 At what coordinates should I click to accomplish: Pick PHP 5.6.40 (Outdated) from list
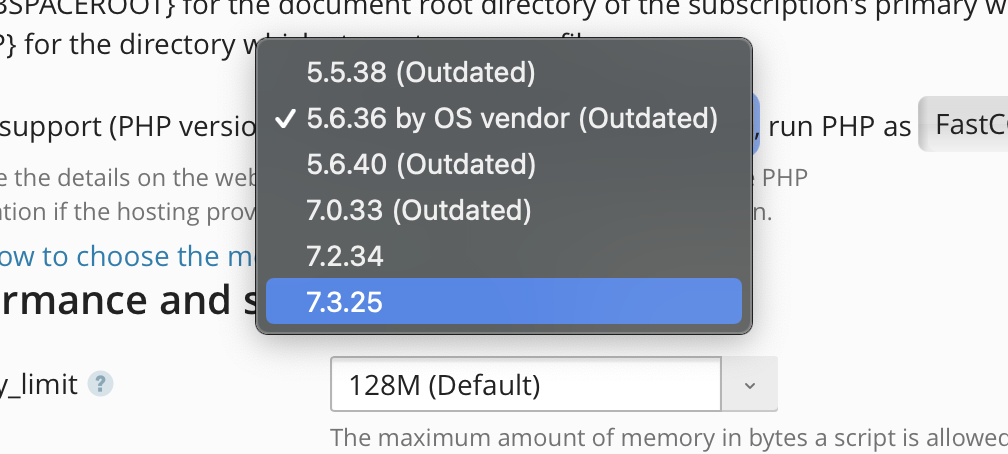click(x=420, y=164)
